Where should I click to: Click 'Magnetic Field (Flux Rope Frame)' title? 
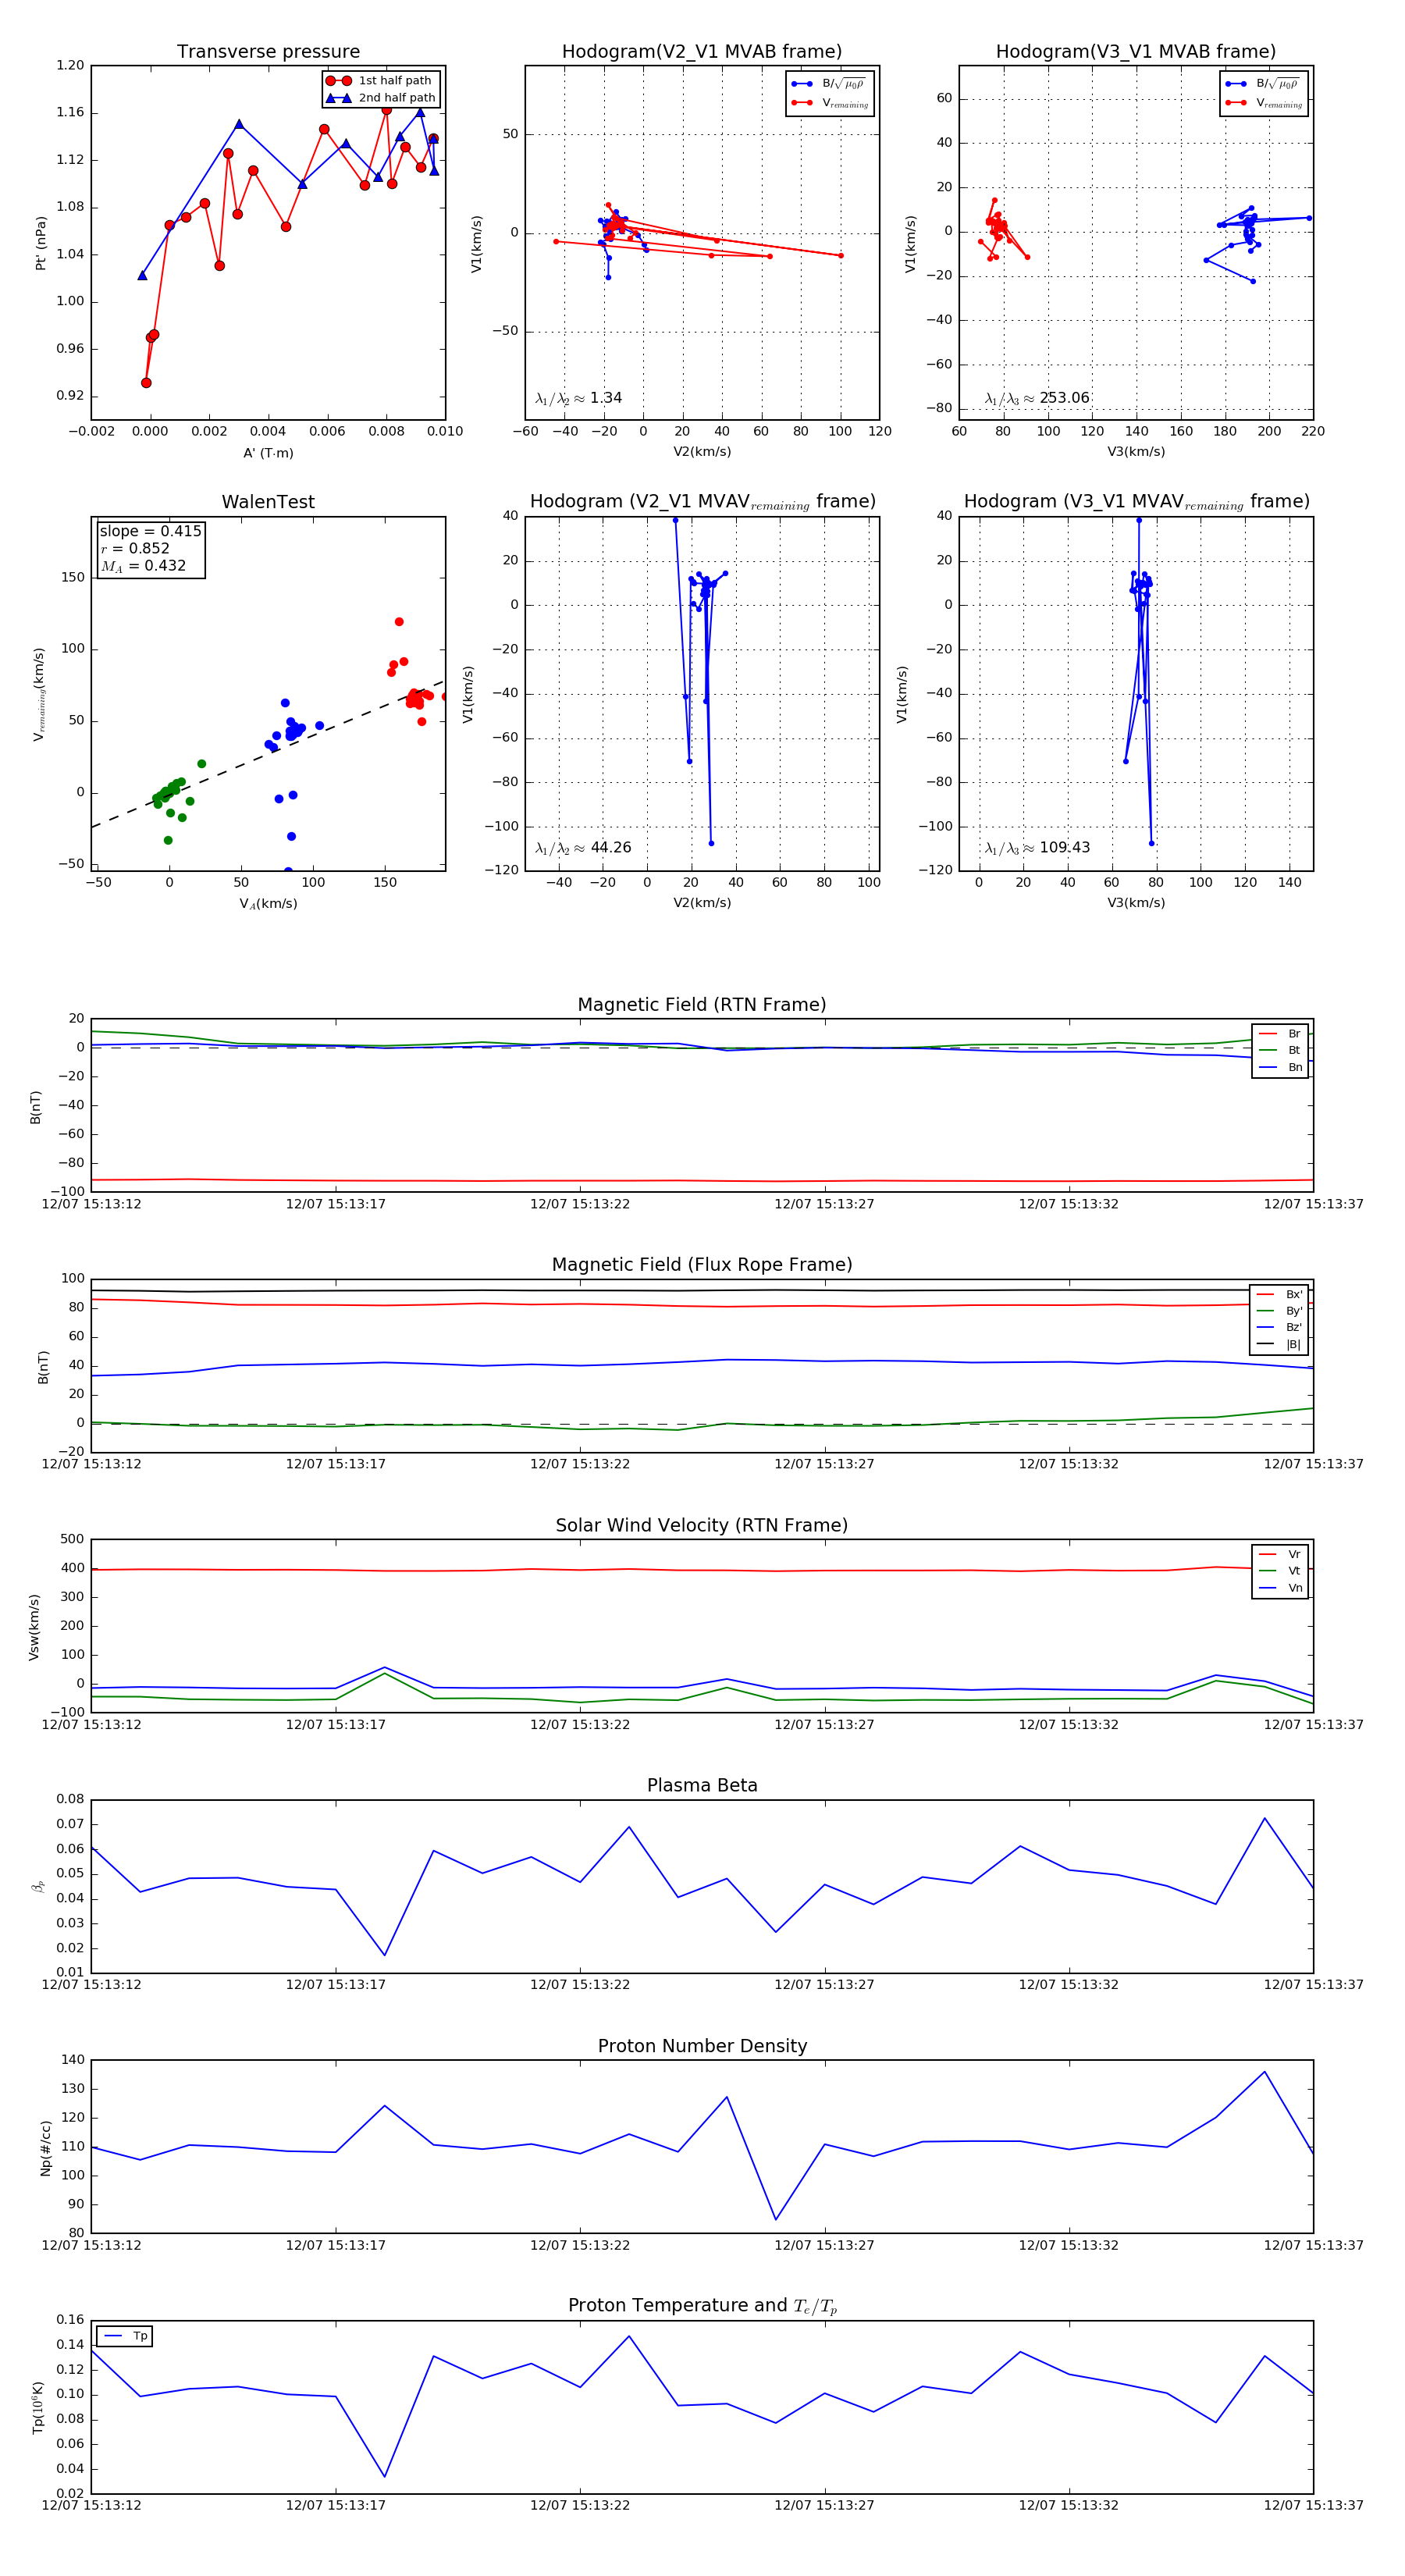702,1265
